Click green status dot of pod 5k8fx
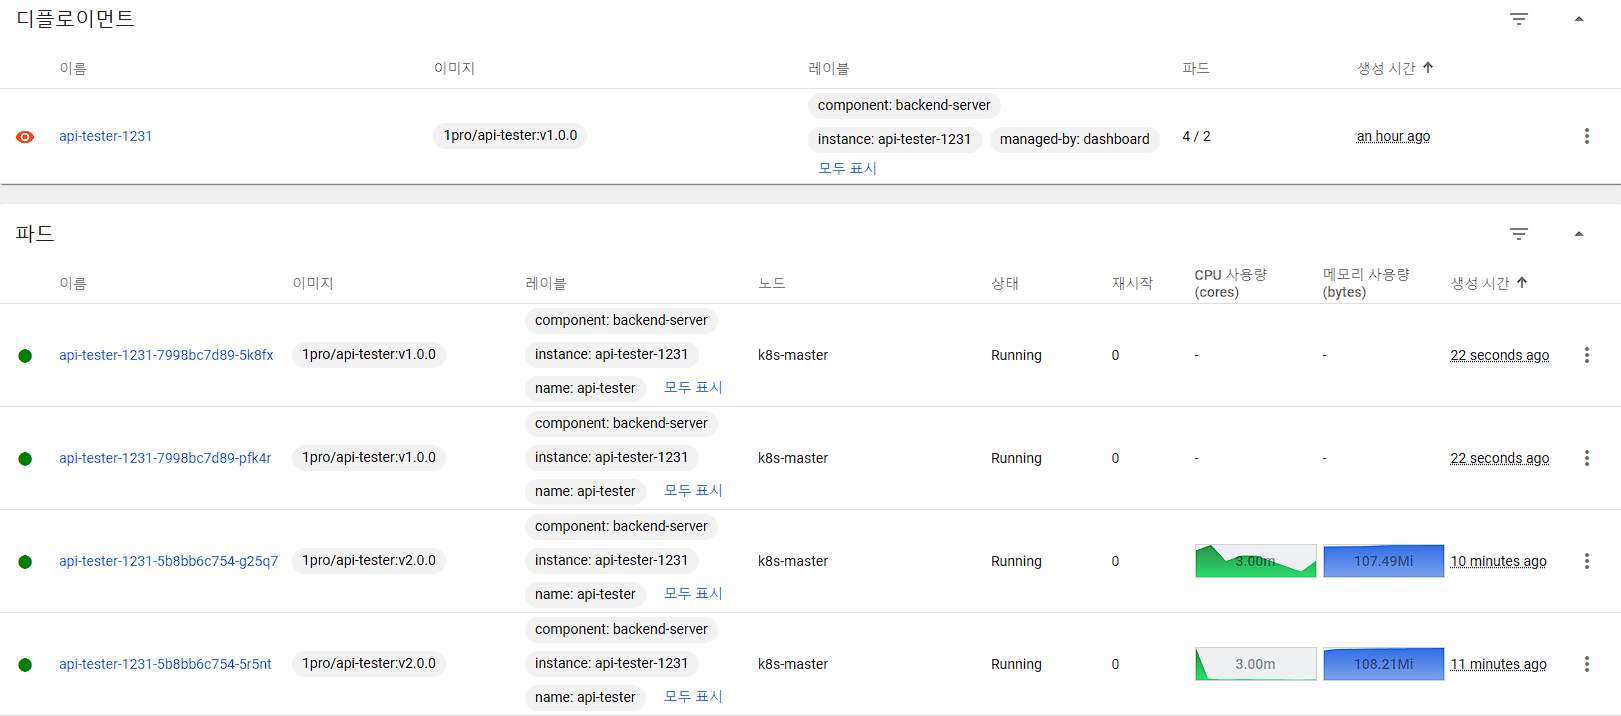This screenshot has height=716, width=1621. (25, 356)
